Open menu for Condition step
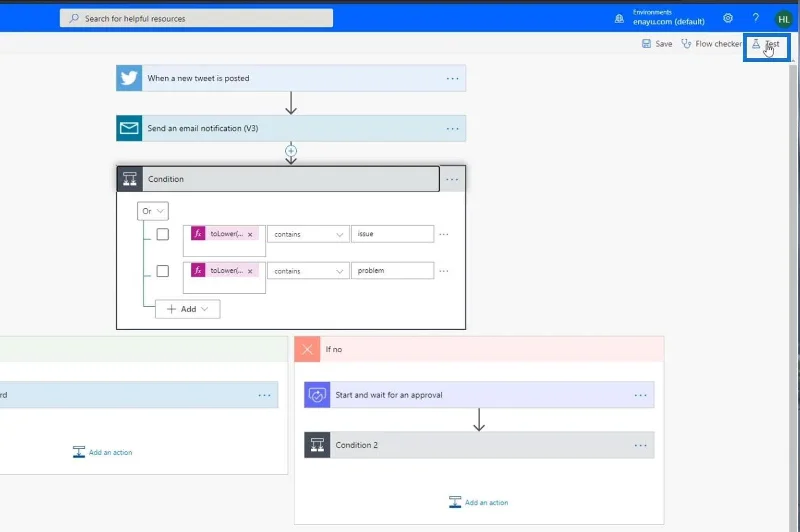 tap(452, 180)
